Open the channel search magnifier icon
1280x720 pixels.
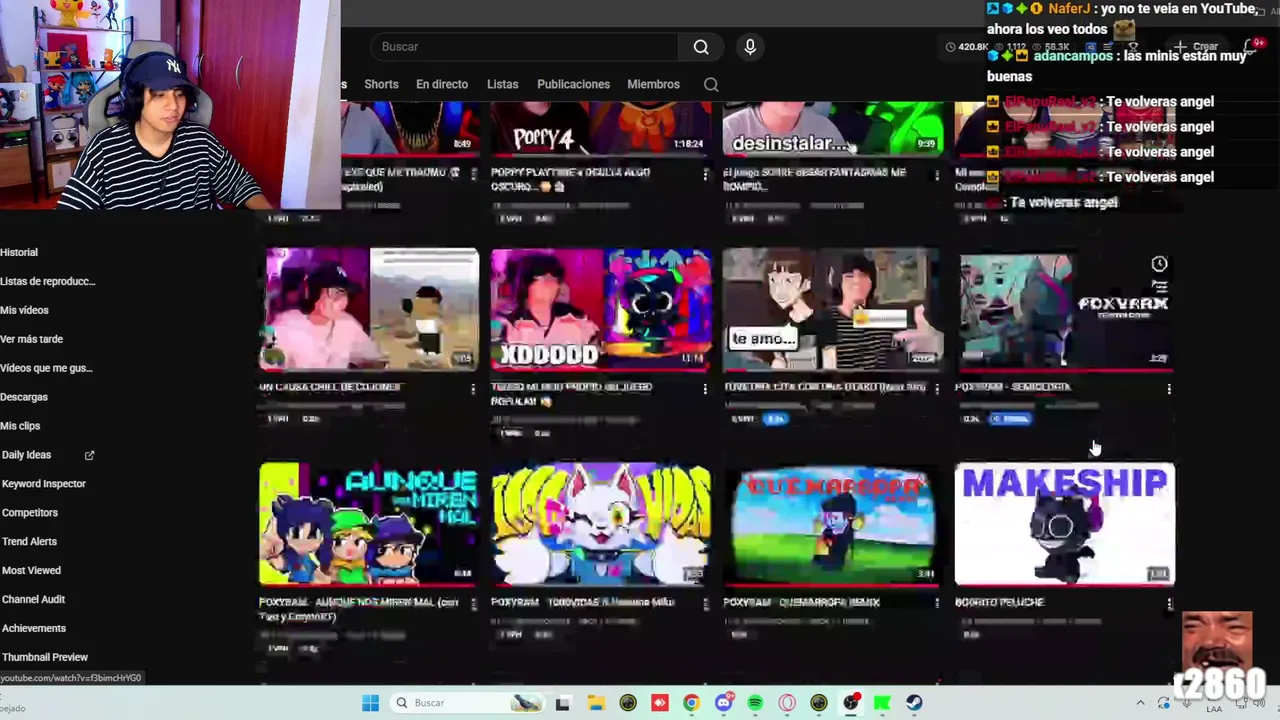coord(711,85)
